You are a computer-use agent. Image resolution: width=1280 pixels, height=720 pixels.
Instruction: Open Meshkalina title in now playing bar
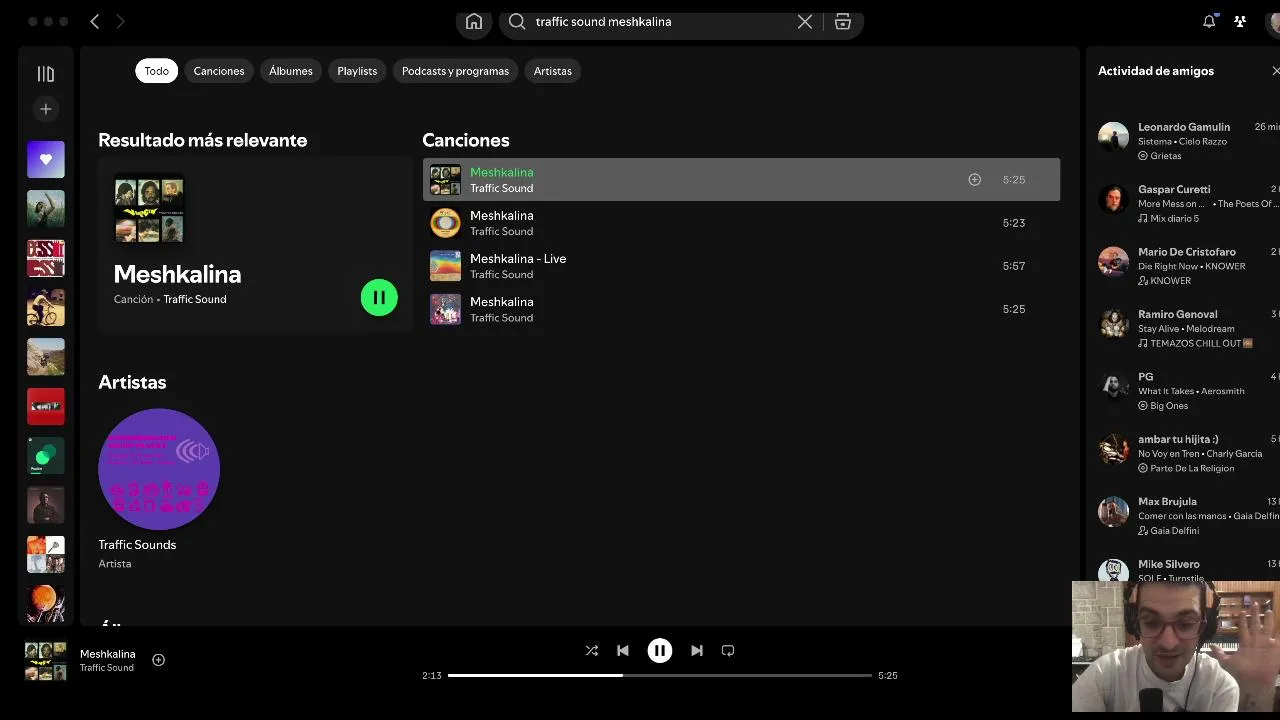coord(108,654)
